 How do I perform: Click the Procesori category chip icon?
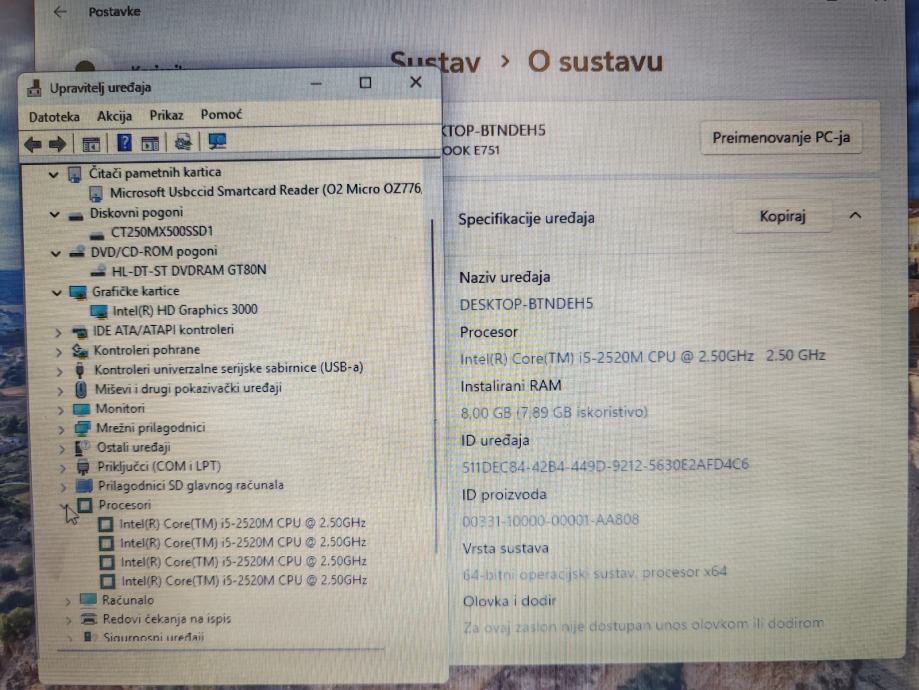[85, 505]
